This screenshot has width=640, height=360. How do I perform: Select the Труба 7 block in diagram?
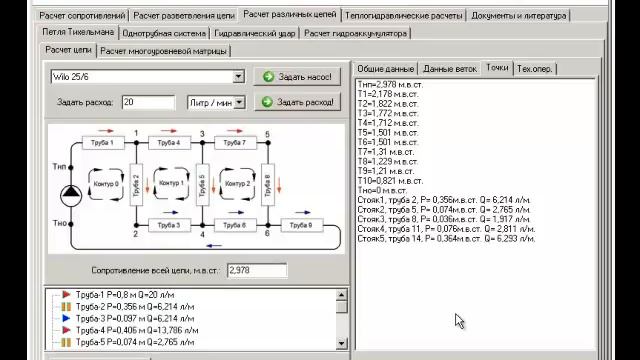[235, 143]
